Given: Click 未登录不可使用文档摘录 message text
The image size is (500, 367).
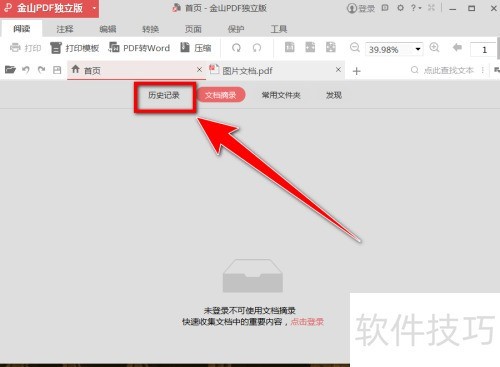Looking at the screenshot, I should pos(249,311).
